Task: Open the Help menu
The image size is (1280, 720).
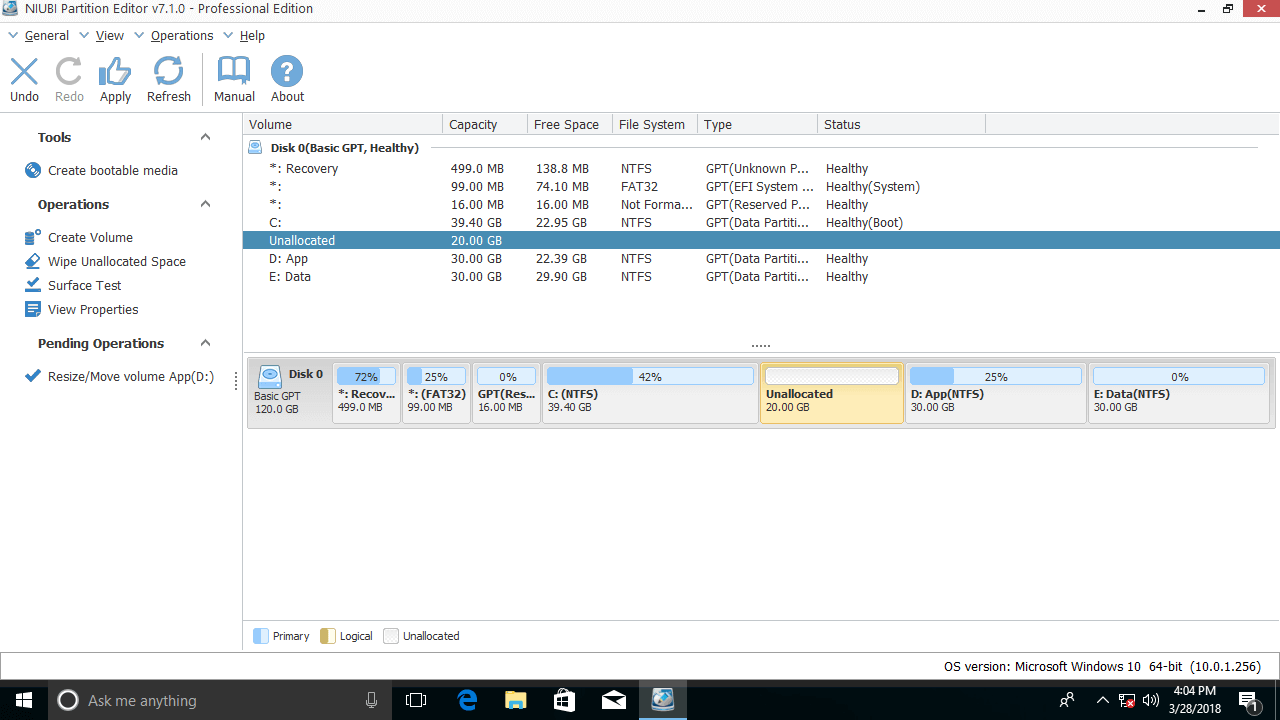Action: (252, 35)
